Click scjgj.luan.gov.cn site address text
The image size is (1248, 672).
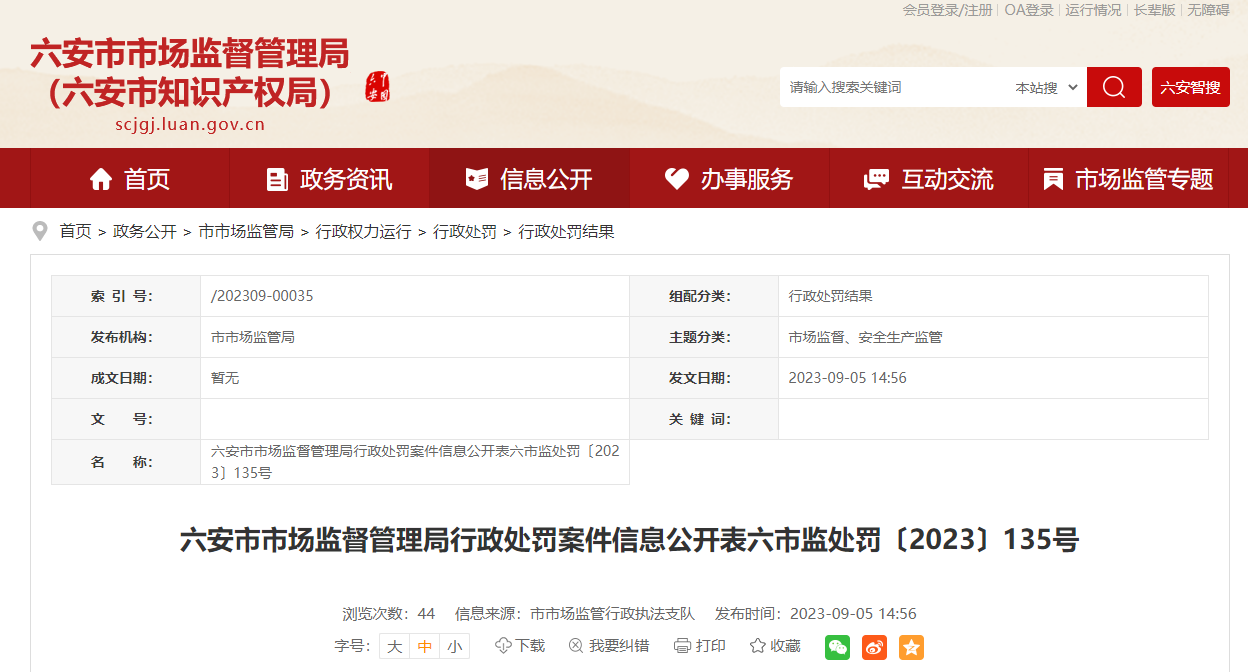click(190, 125)
